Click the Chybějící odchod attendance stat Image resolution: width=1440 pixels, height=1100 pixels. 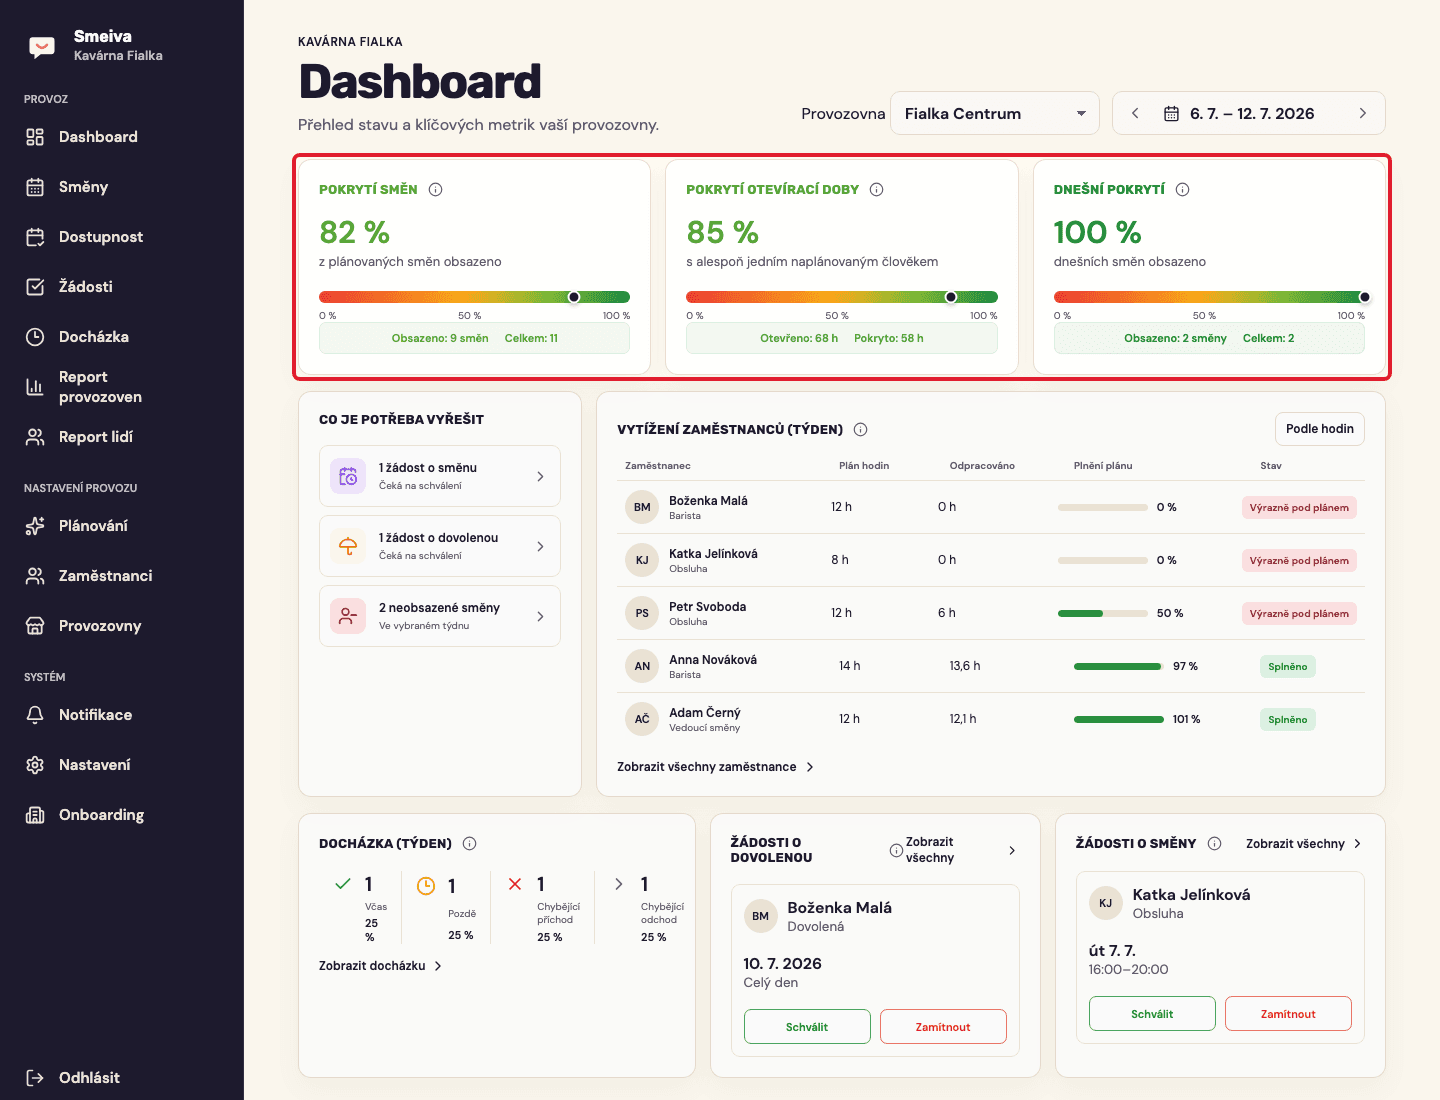[649, 908]
